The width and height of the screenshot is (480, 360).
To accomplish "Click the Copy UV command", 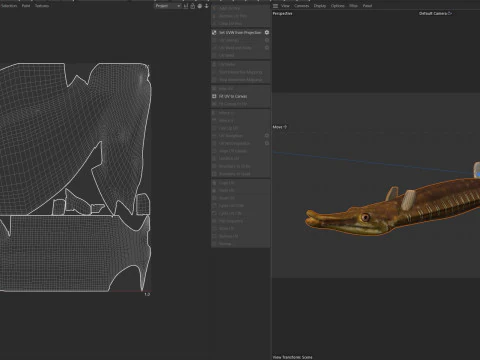I will coord(227,183).
